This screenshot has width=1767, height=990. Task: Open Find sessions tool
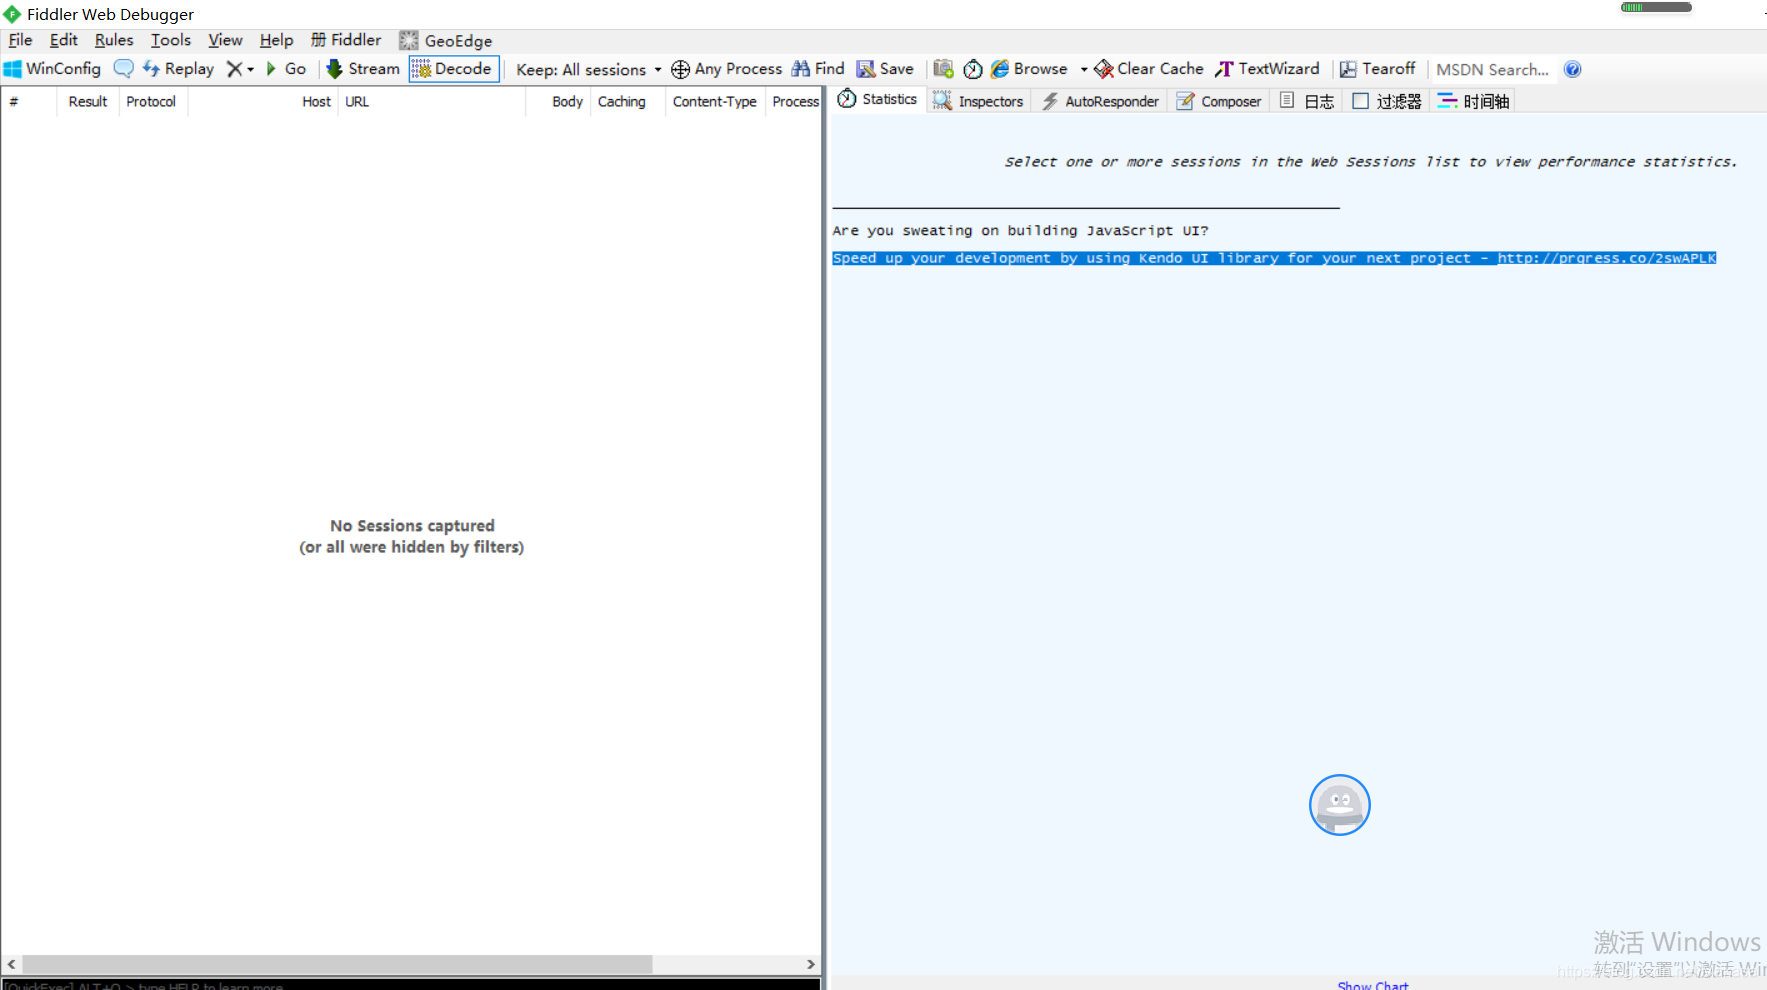[818, 69]
